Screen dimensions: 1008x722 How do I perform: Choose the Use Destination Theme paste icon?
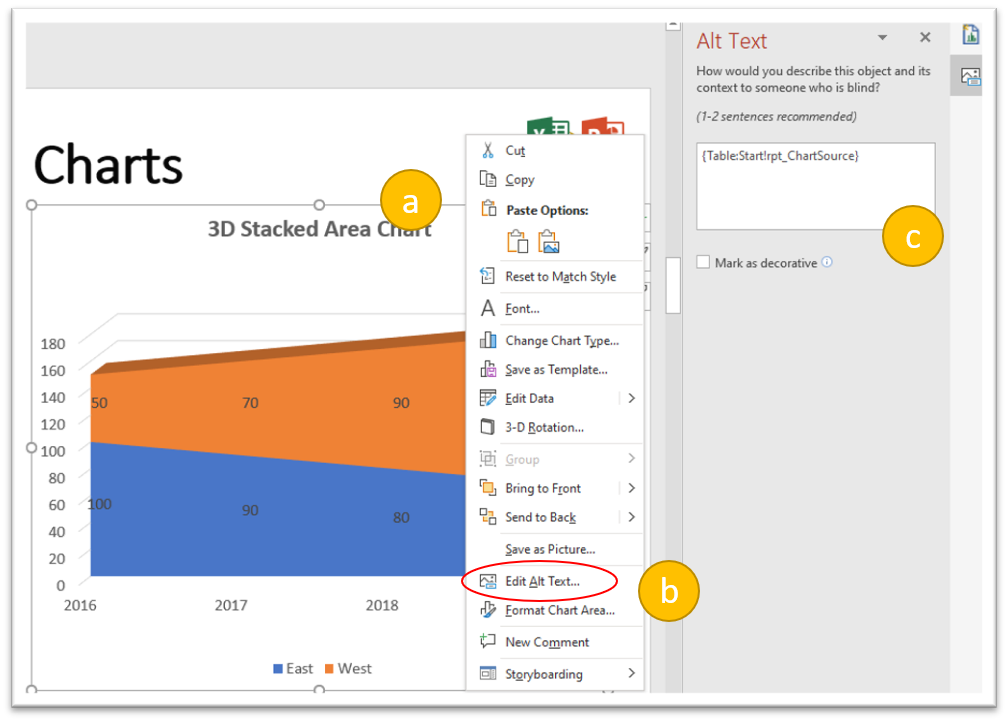[x=517, y=242]
